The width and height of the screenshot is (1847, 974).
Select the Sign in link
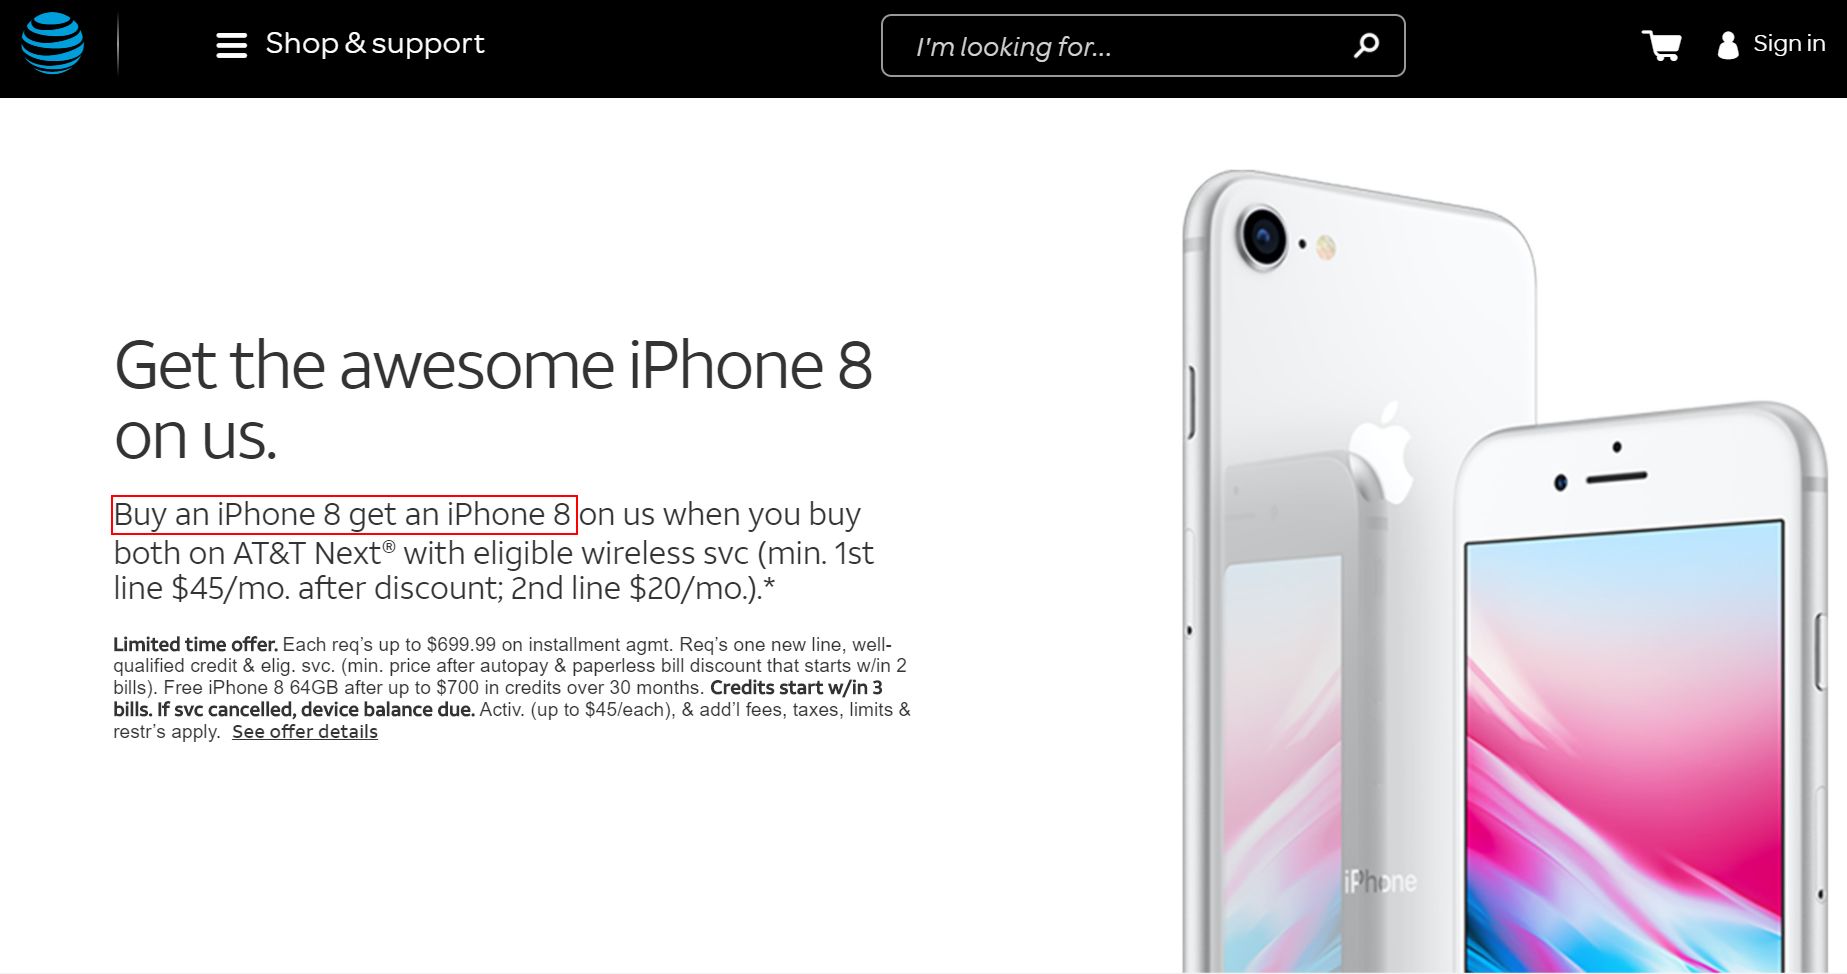coord(1789,44)
